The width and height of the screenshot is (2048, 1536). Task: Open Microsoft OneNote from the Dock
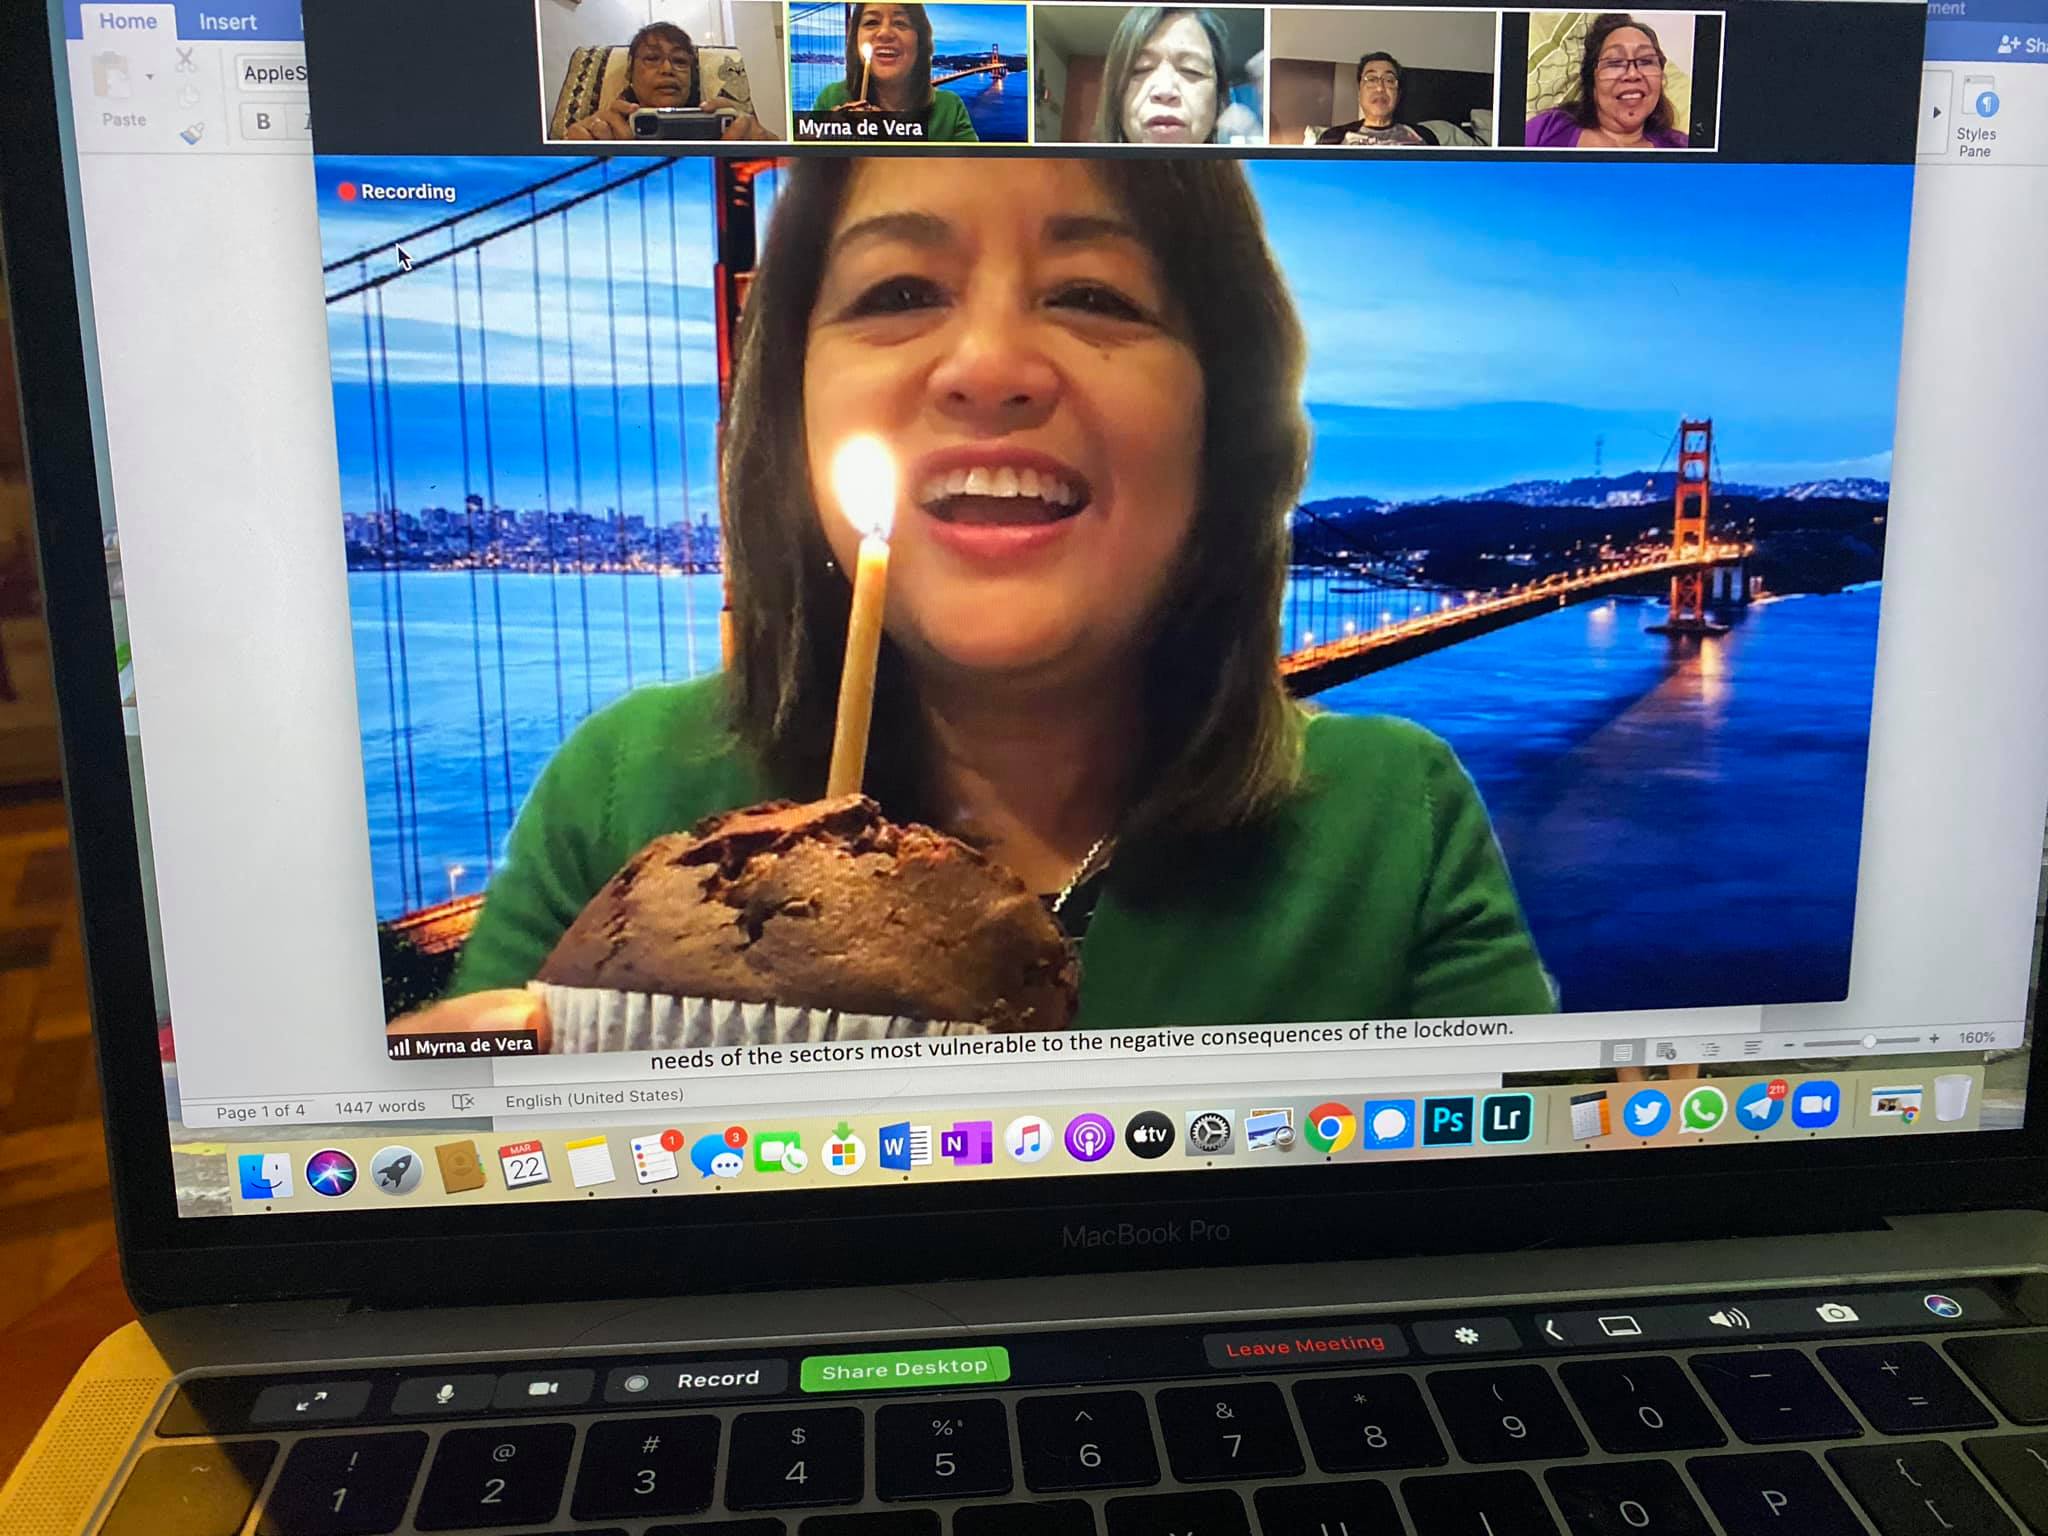(966, 1145)
